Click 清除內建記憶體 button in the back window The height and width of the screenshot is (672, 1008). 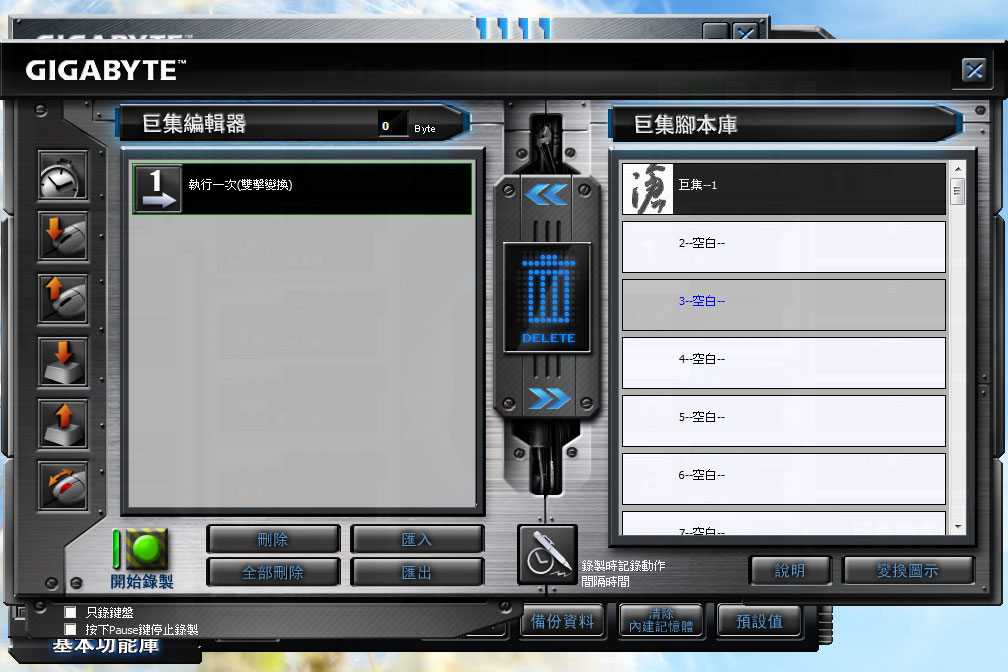point(661,621)
